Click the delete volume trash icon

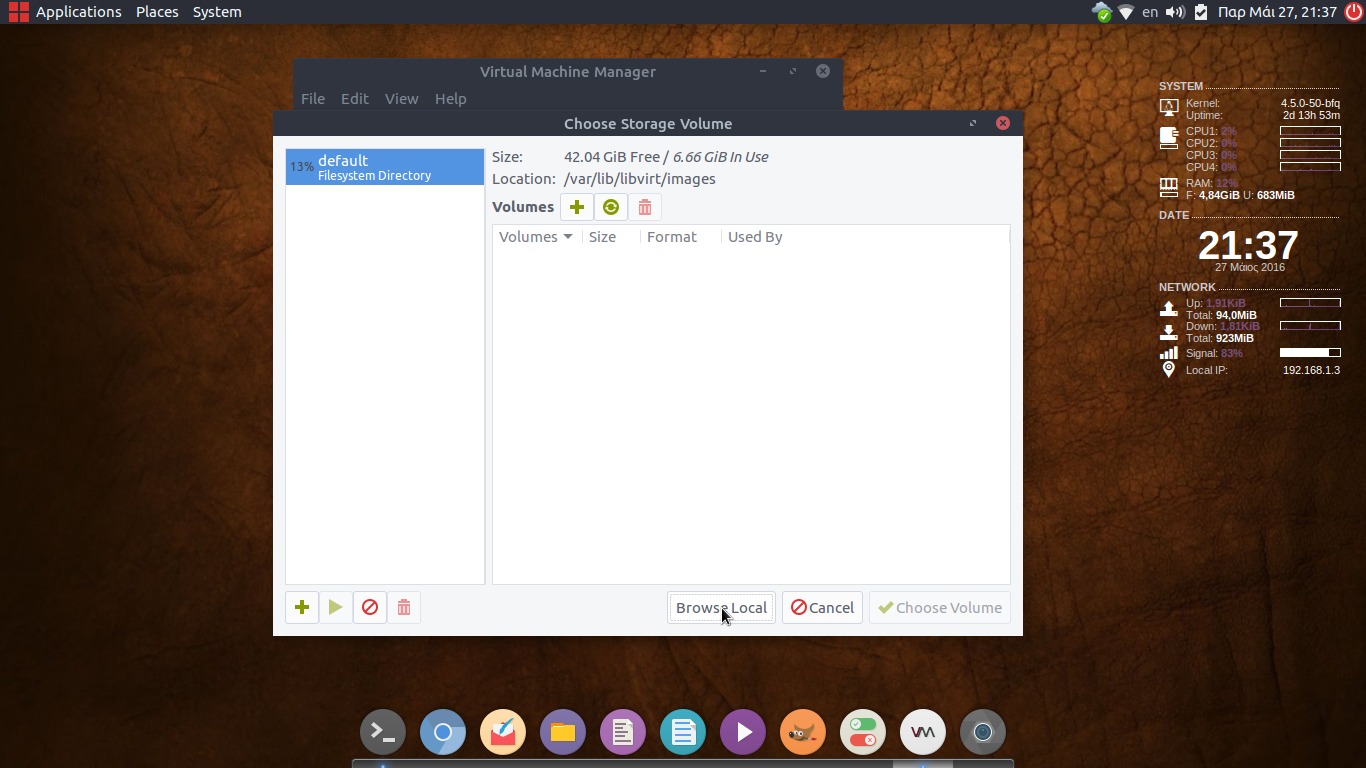click(x=645, y=207)
